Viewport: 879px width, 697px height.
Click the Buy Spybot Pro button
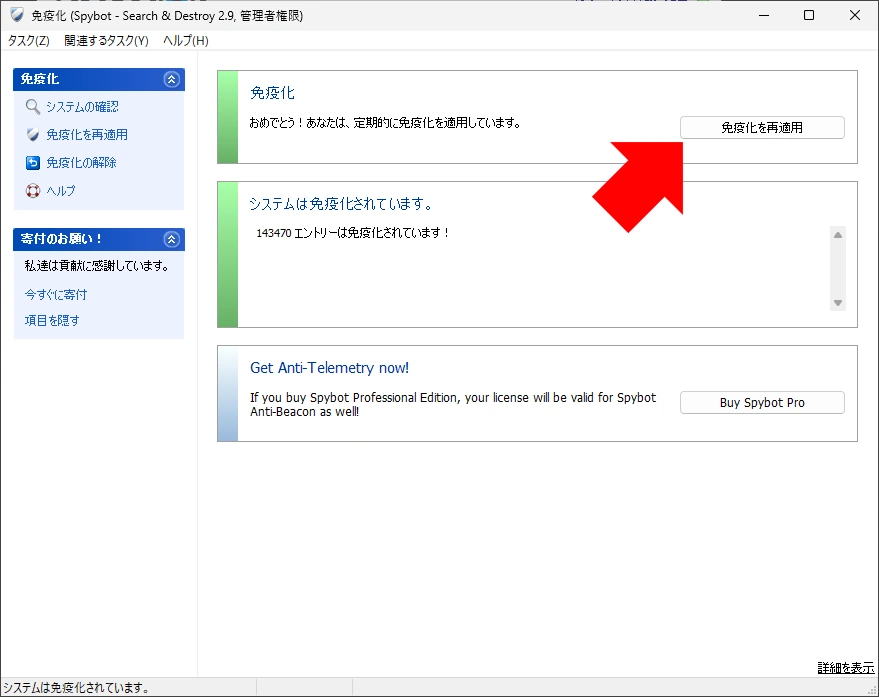coord(762,403)
